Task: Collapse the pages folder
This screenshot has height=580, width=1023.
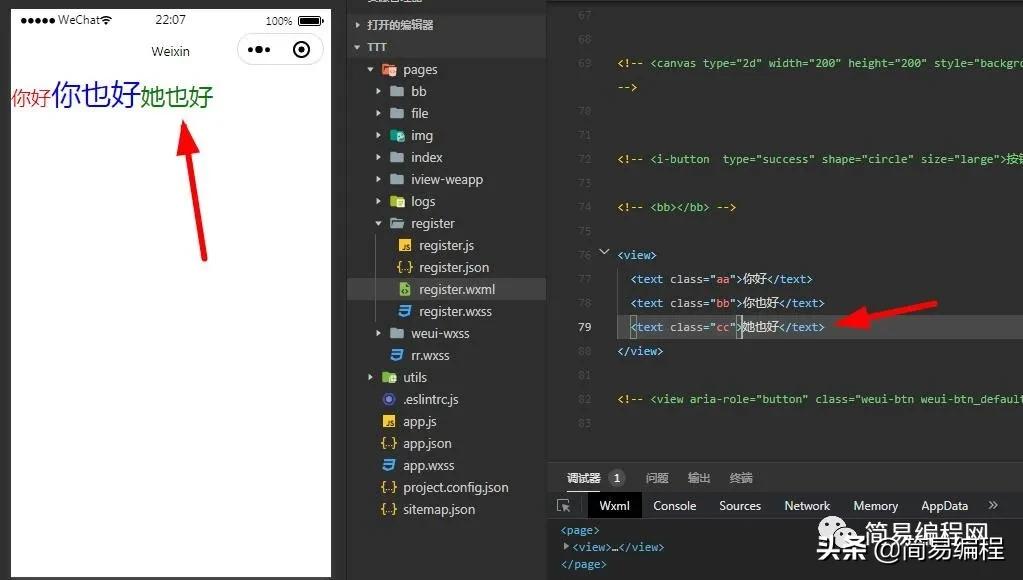Action: (x=371, y=70)
